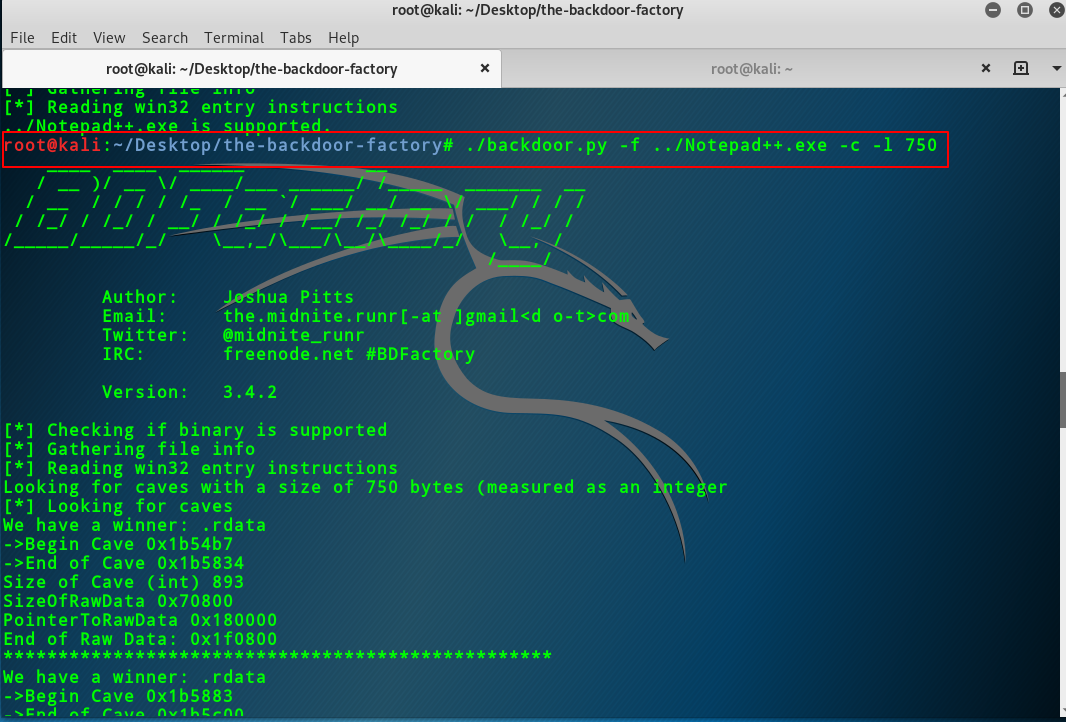Click the lower 'Gathering file info' line
The image size is (1066, 722).
129,449
